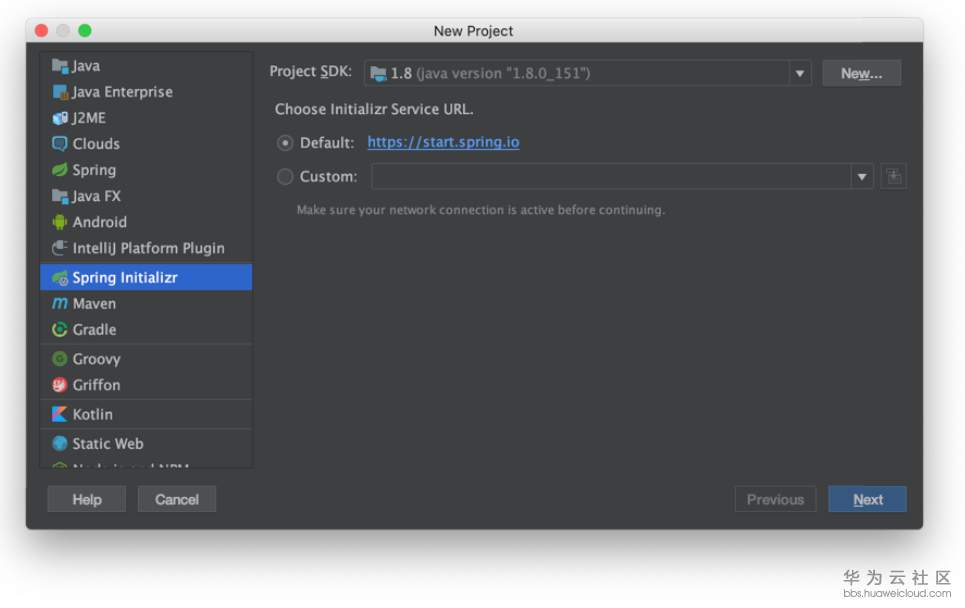Open the Custom URL dropdown arrow
965x608 pixels.
(861, 177)
